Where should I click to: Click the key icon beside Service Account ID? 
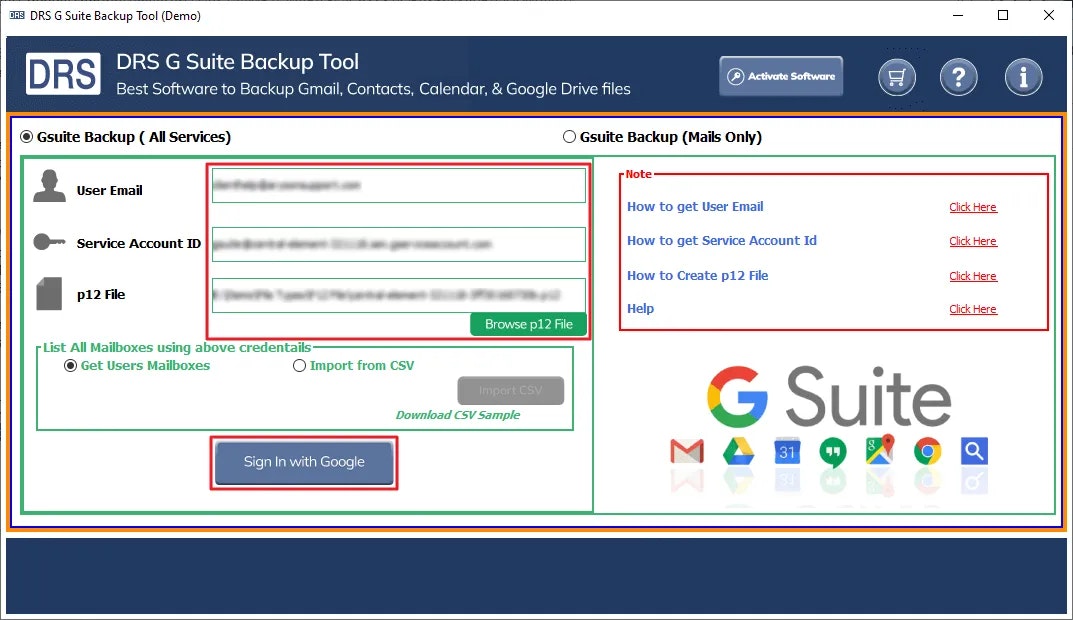[49, 242]
